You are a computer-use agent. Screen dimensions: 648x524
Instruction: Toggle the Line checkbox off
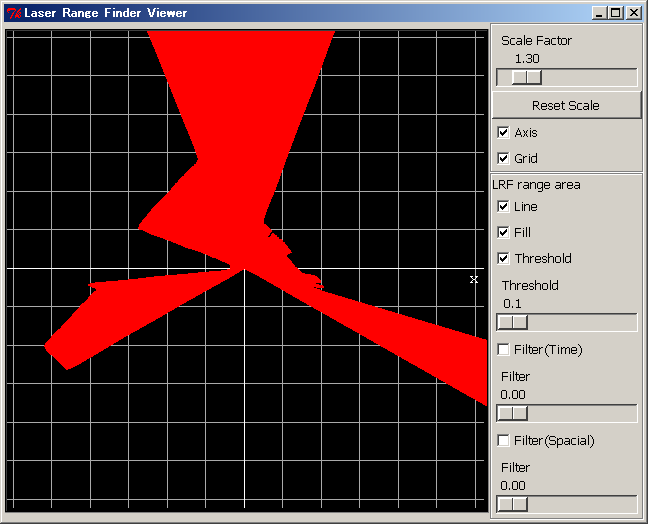(503, 206)
